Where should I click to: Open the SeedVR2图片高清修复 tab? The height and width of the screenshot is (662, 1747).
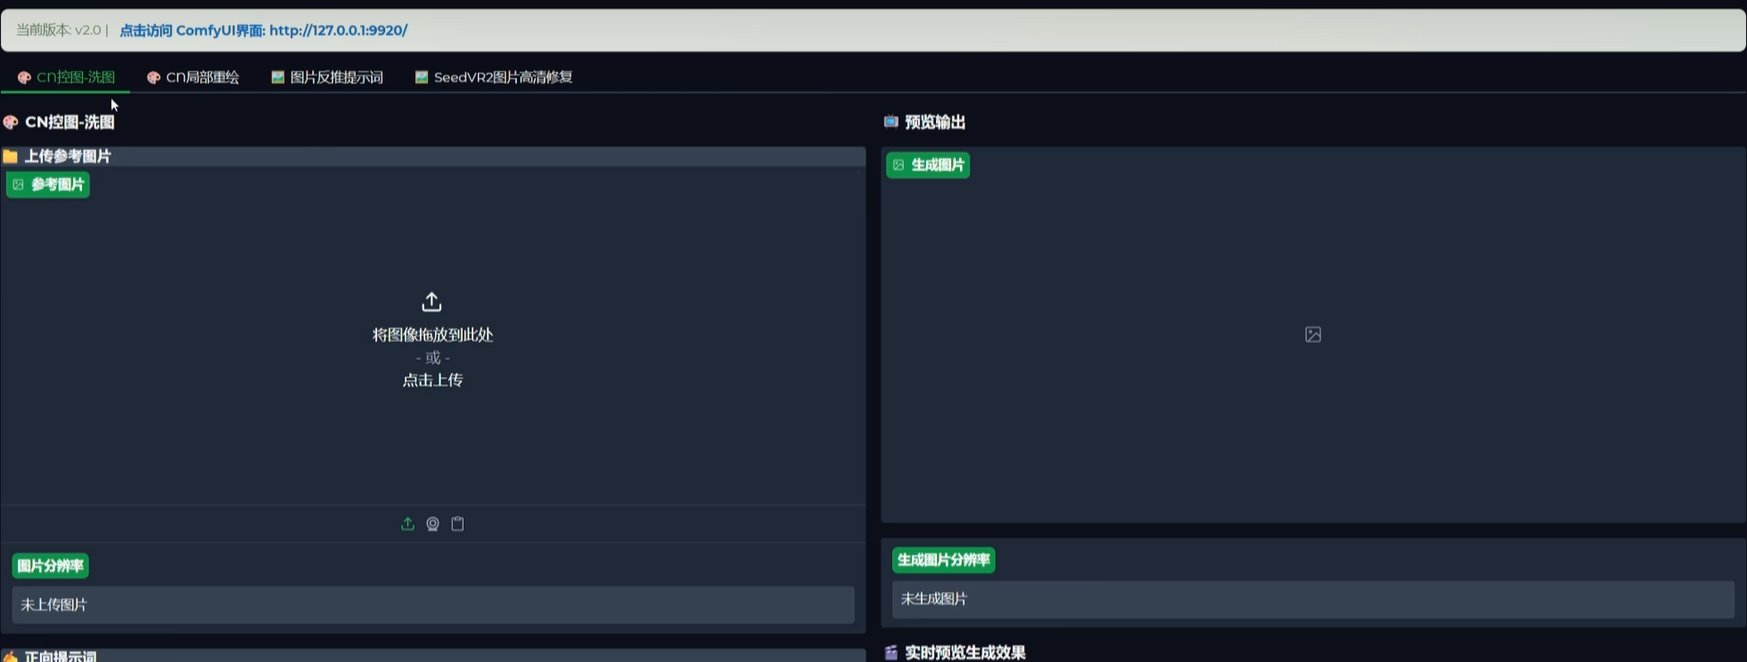click(494, 77)
